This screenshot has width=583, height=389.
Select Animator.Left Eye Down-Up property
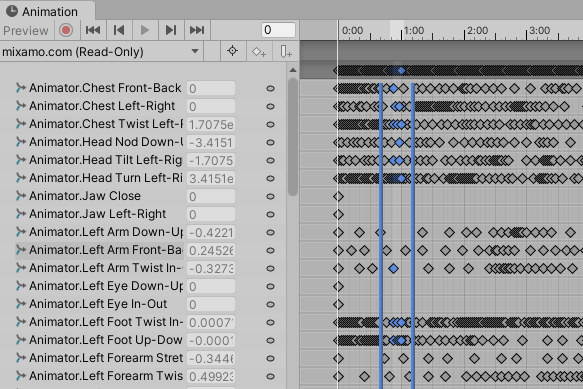tap(106, 286)
